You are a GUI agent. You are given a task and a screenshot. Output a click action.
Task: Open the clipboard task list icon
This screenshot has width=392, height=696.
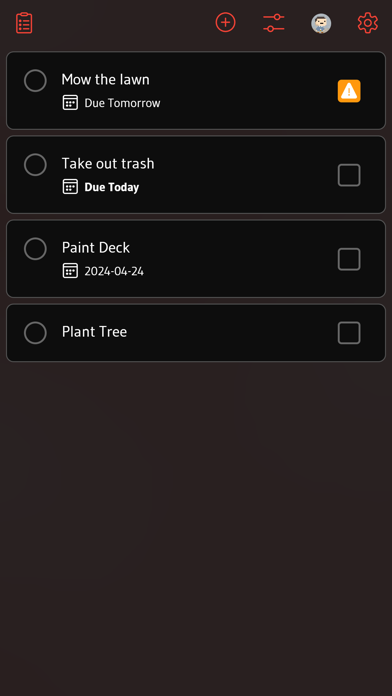coord(24,23)
